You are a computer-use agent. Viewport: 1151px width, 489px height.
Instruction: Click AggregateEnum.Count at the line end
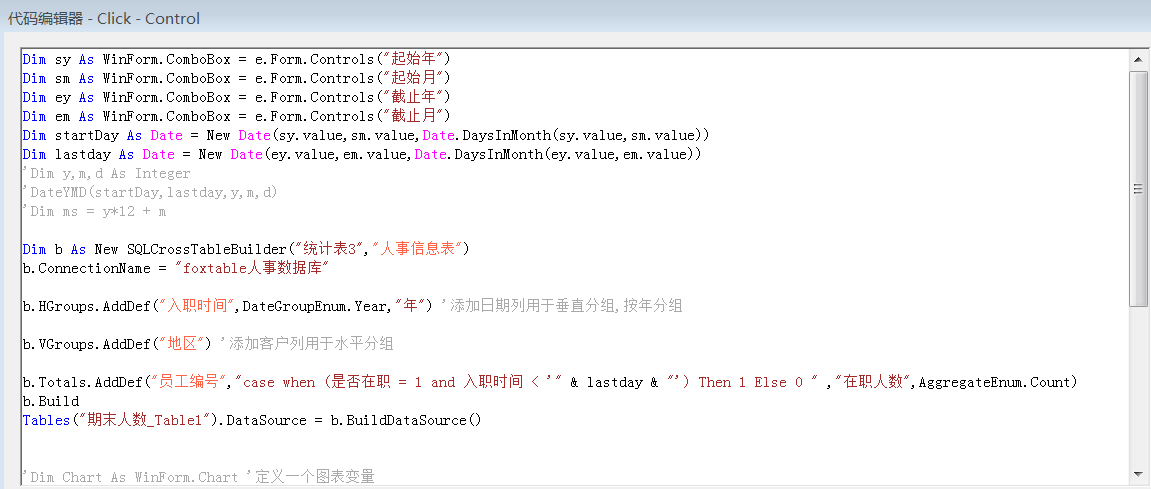coord(995,383)
